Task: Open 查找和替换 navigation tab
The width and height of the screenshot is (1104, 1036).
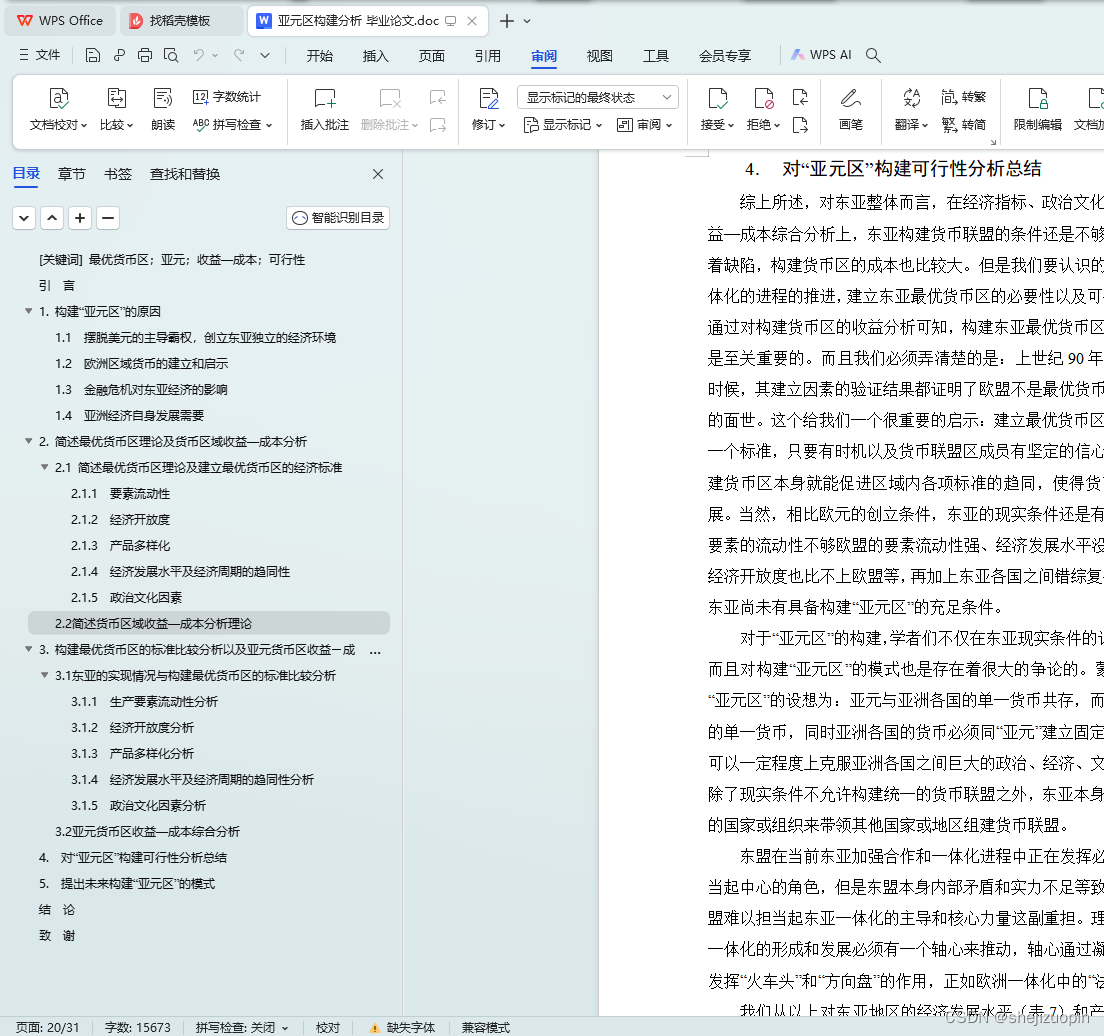Action: [184, 174]
